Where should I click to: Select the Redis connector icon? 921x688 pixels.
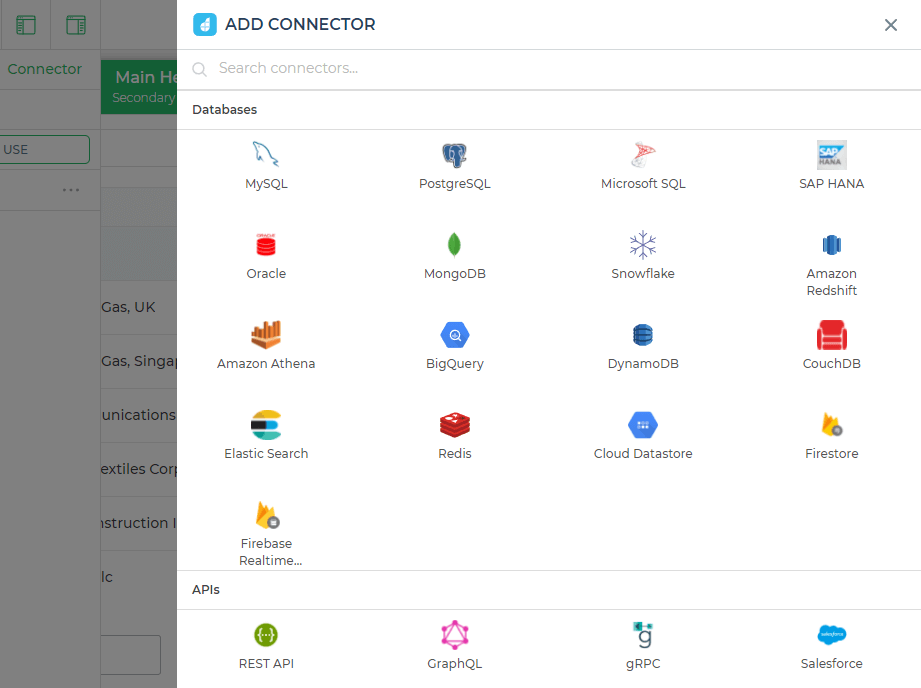455,425
